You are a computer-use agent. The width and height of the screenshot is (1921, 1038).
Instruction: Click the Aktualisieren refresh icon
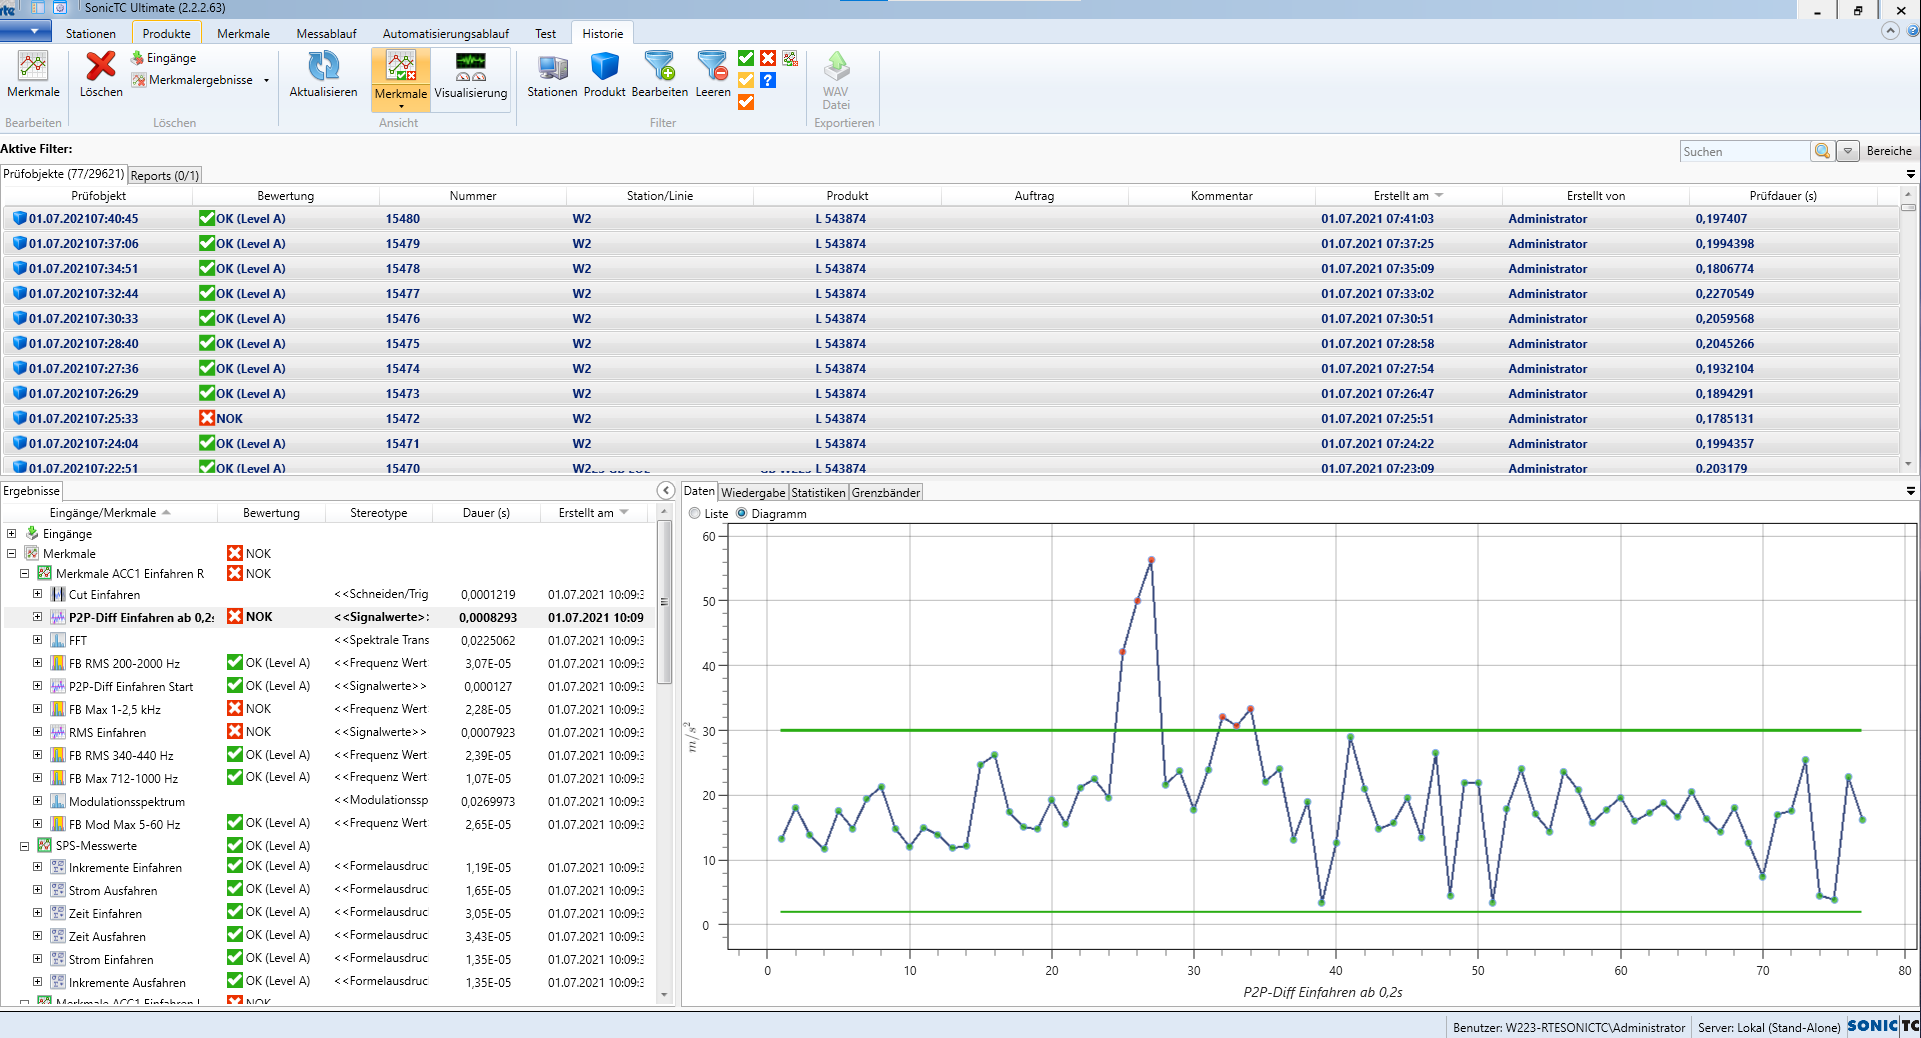point(322,70)
